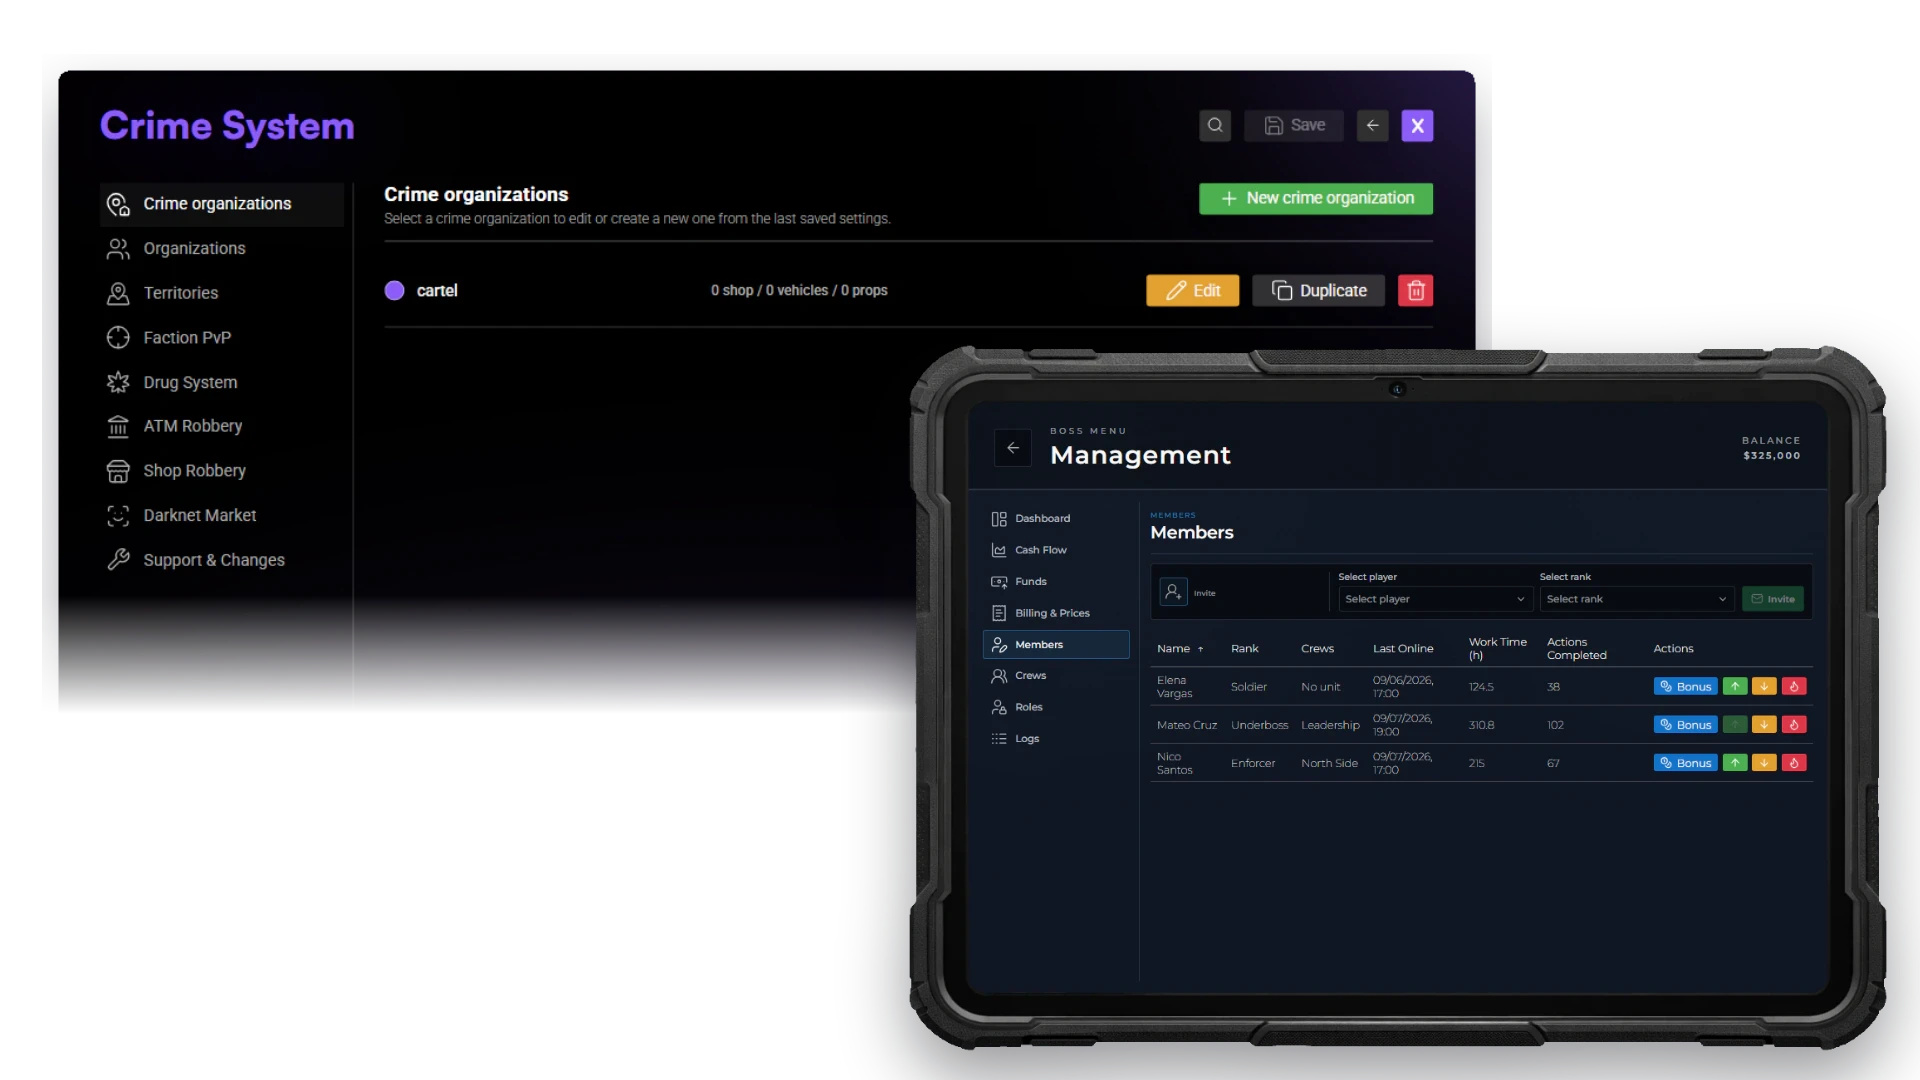Sort members by the Name column arrow

[1201, 649]
